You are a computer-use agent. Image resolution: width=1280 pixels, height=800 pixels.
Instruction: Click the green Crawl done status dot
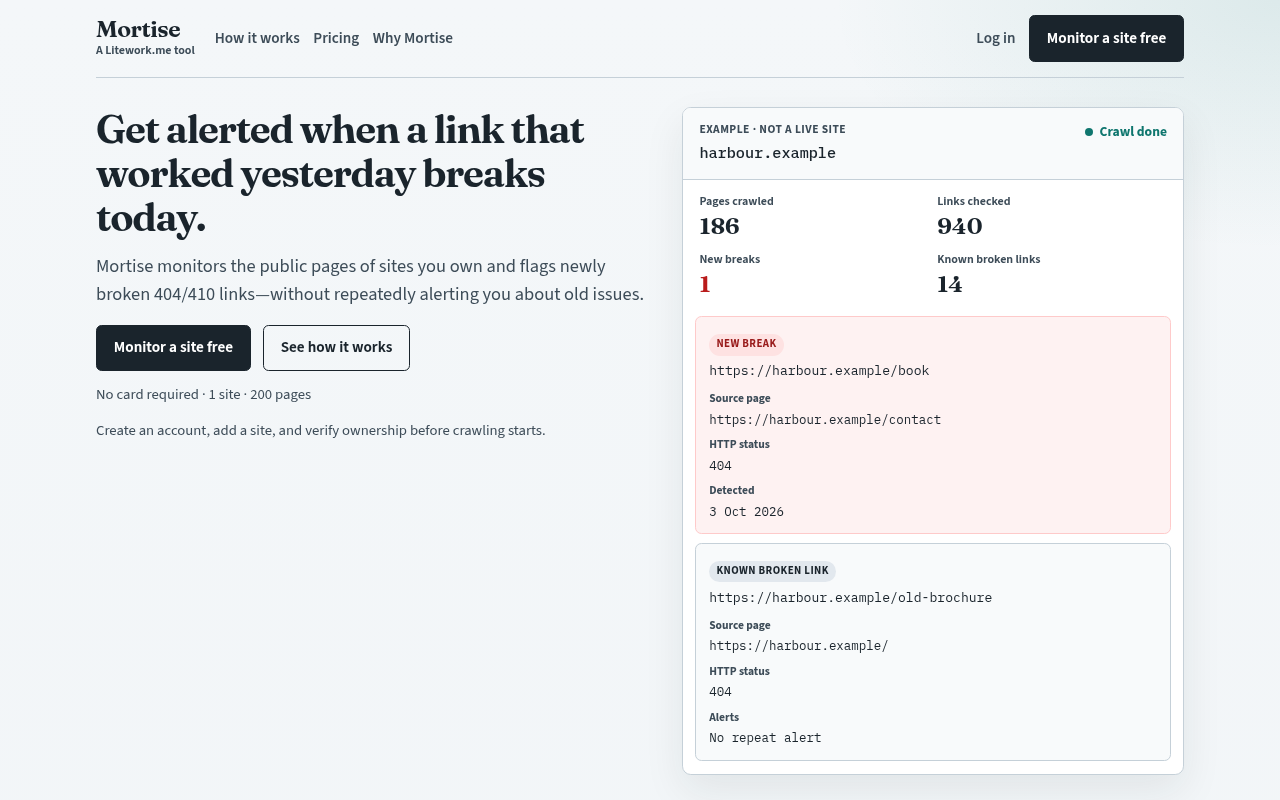pyautogui.click(x=1089, y=132)
